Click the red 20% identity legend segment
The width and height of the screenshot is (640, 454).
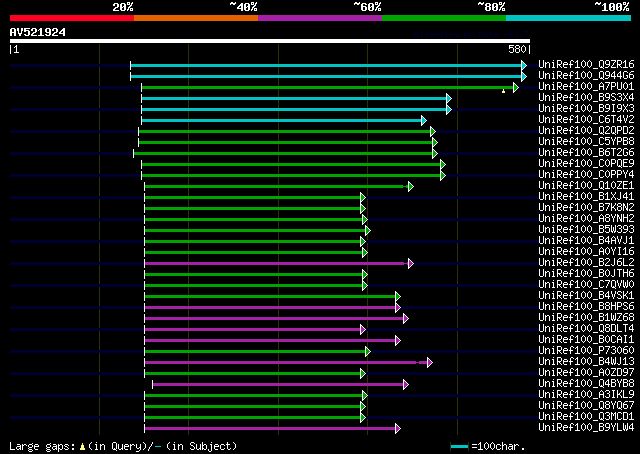[x=72, y=18]
